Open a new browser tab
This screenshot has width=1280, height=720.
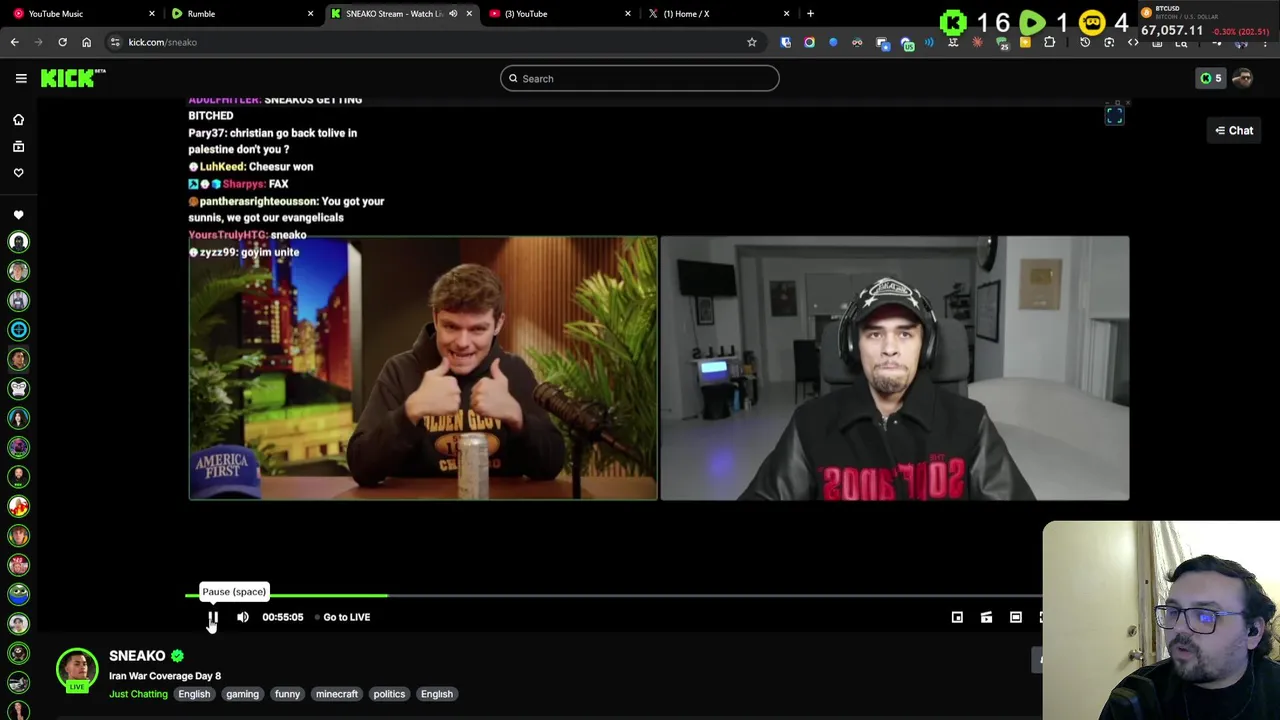click(810, 14)
